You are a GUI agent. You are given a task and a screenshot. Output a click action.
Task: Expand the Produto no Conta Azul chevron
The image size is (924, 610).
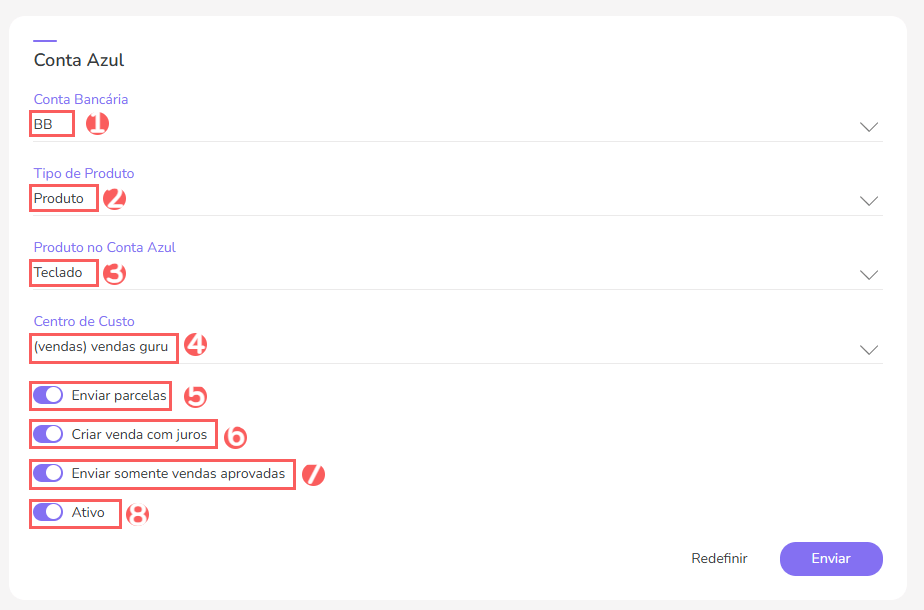point(868,275)
